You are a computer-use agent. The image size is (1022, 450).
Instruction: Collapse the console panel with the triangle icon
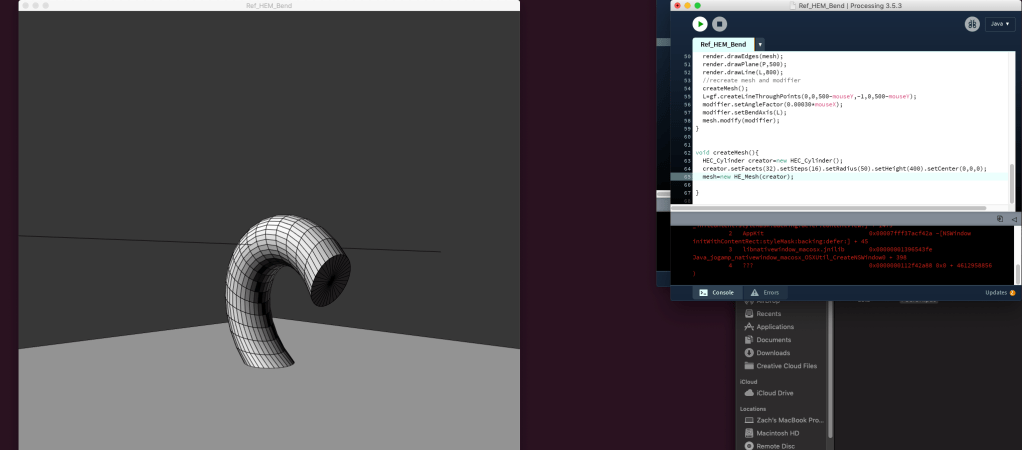click(1012, 218)
